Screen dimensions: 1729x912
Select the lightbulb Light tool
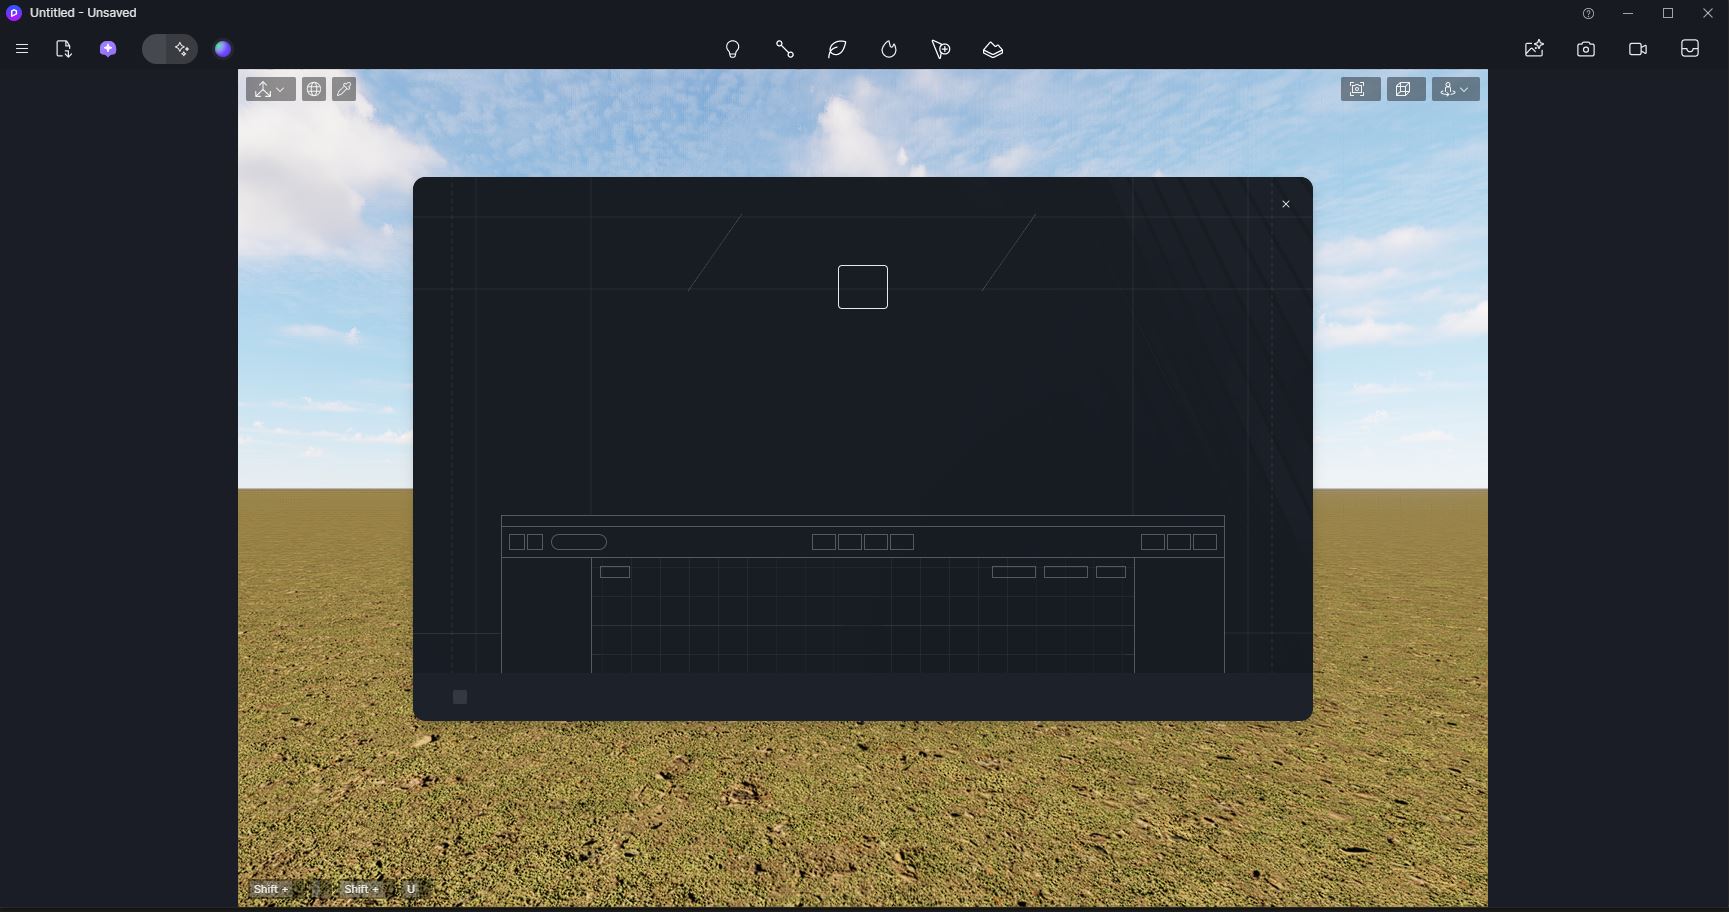coord(732,49)
